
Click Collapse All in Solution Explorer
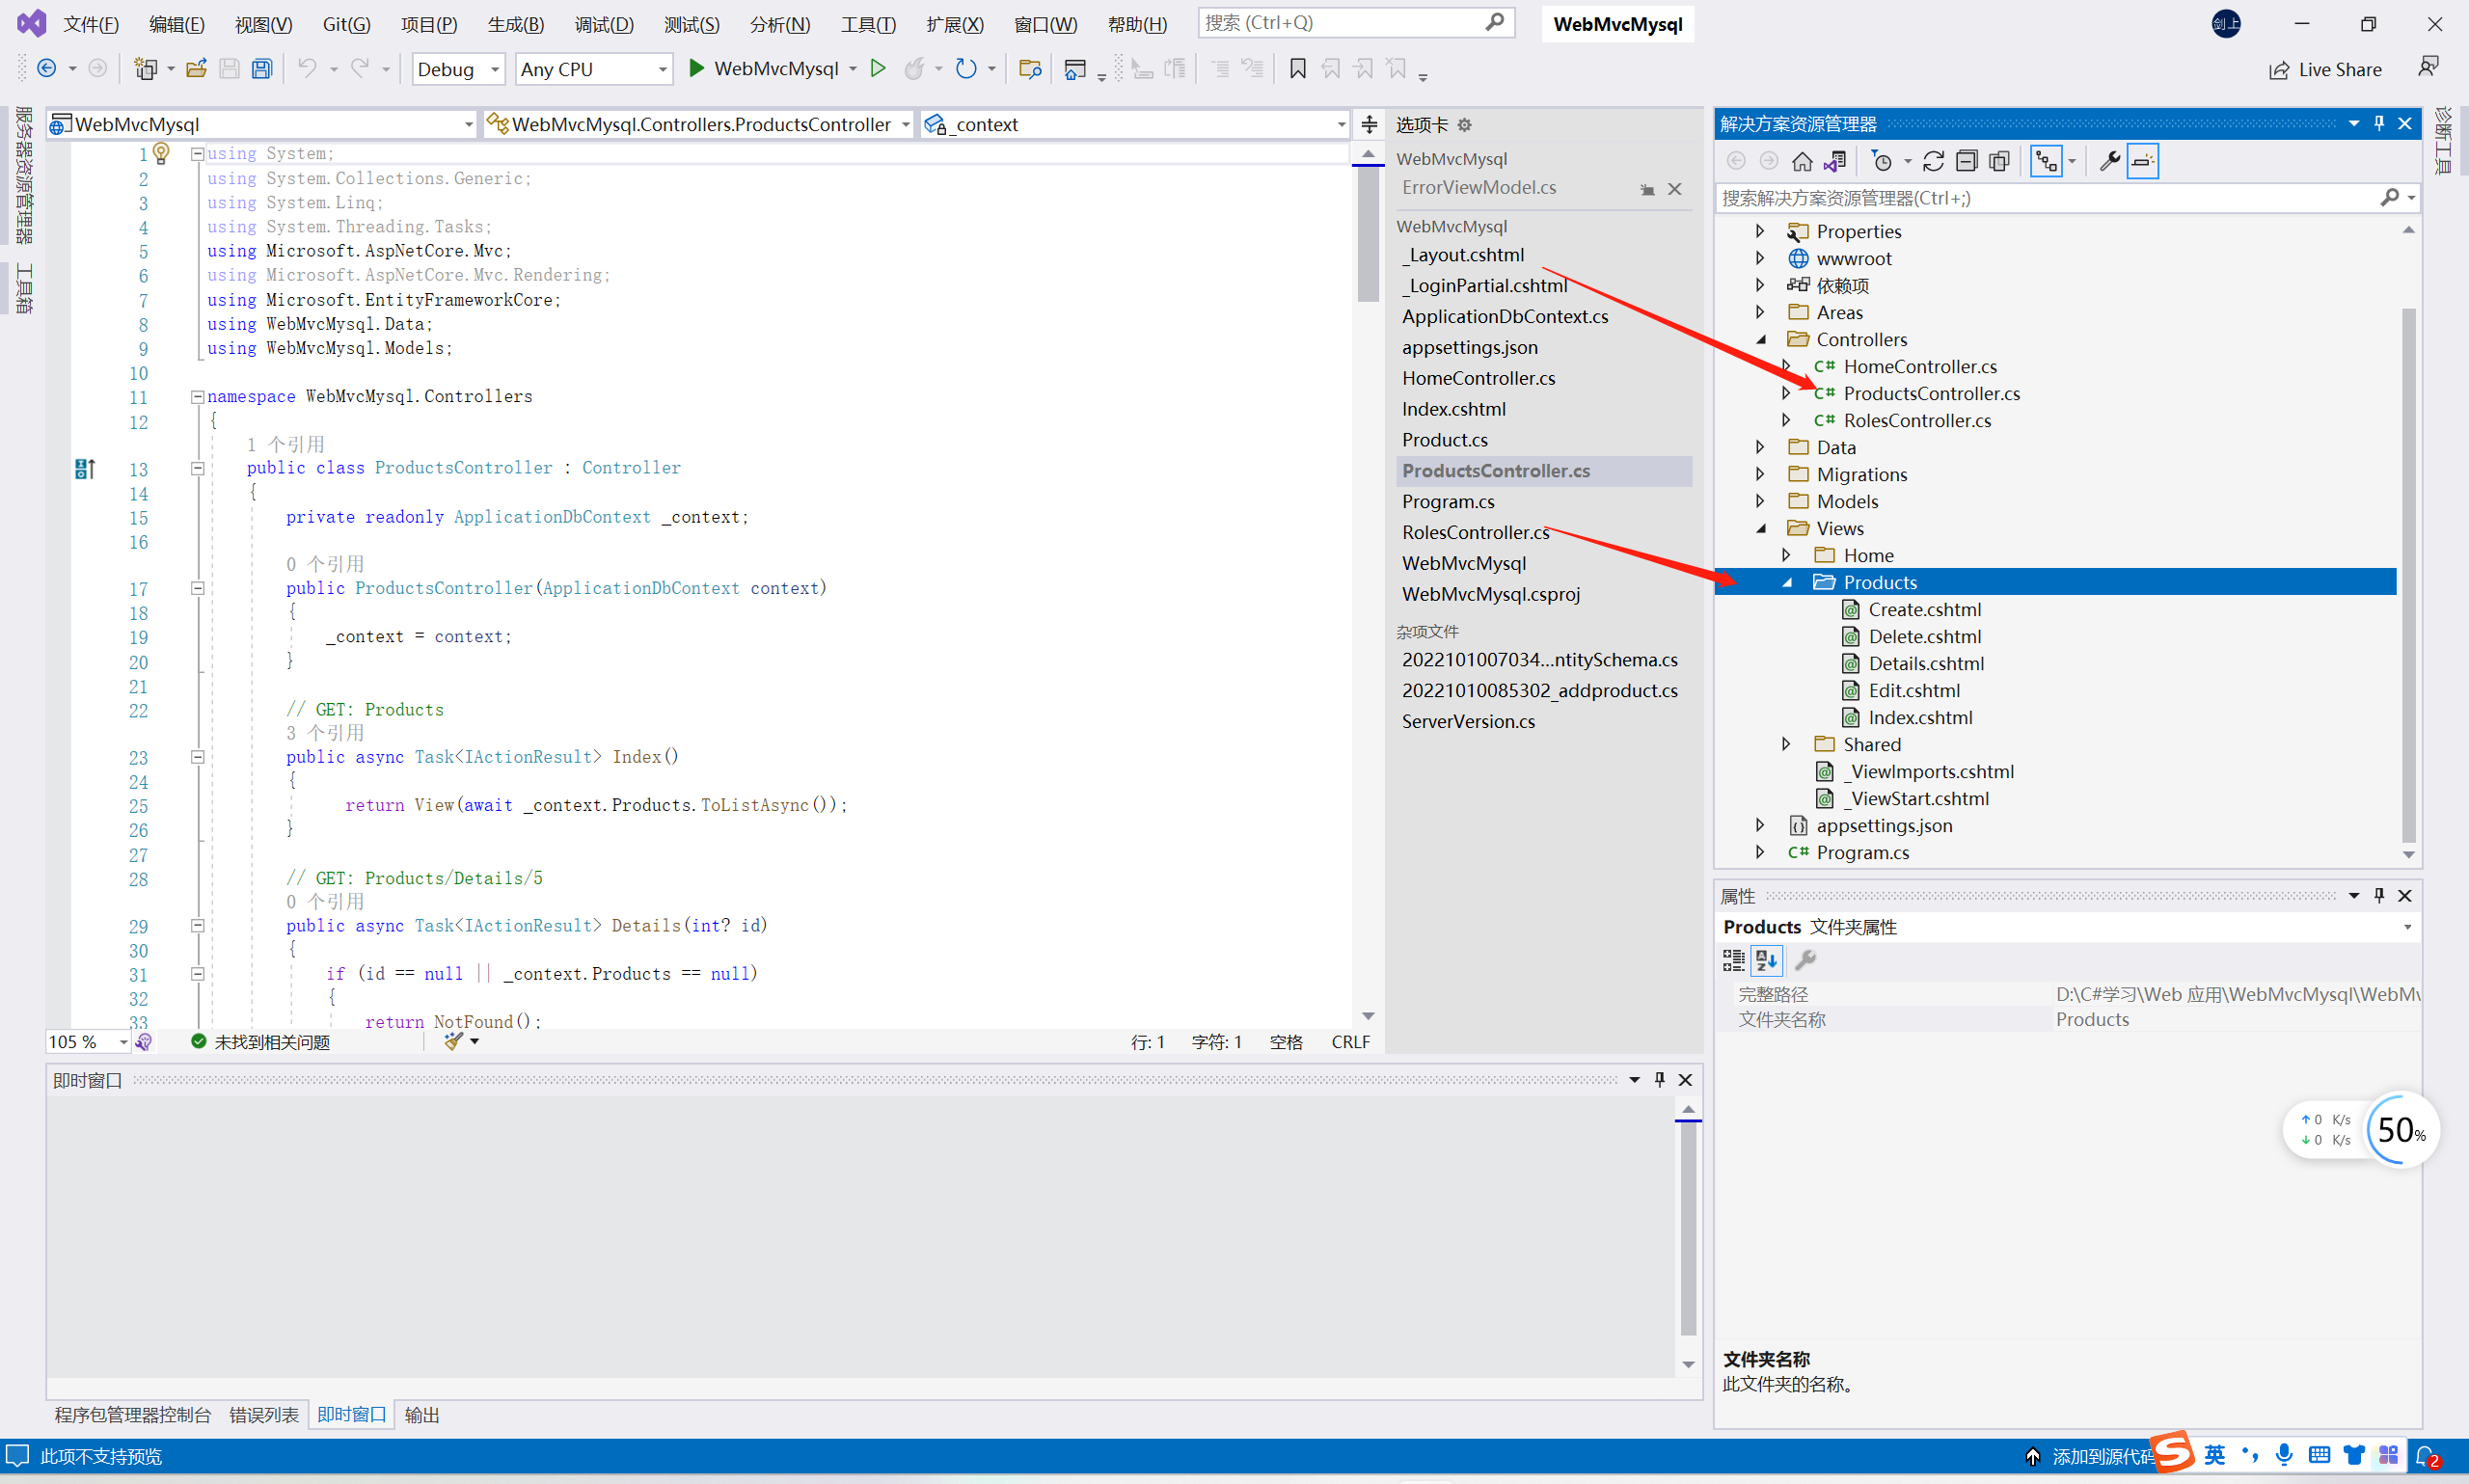click(1966, 161)
